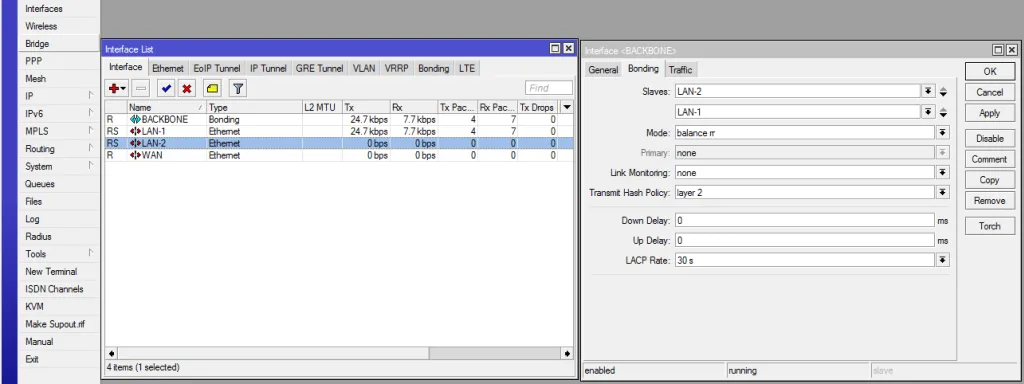Click the yellow Comment toolbar button
This screenshot has height=384, width=1024.
tap(212, 88)
